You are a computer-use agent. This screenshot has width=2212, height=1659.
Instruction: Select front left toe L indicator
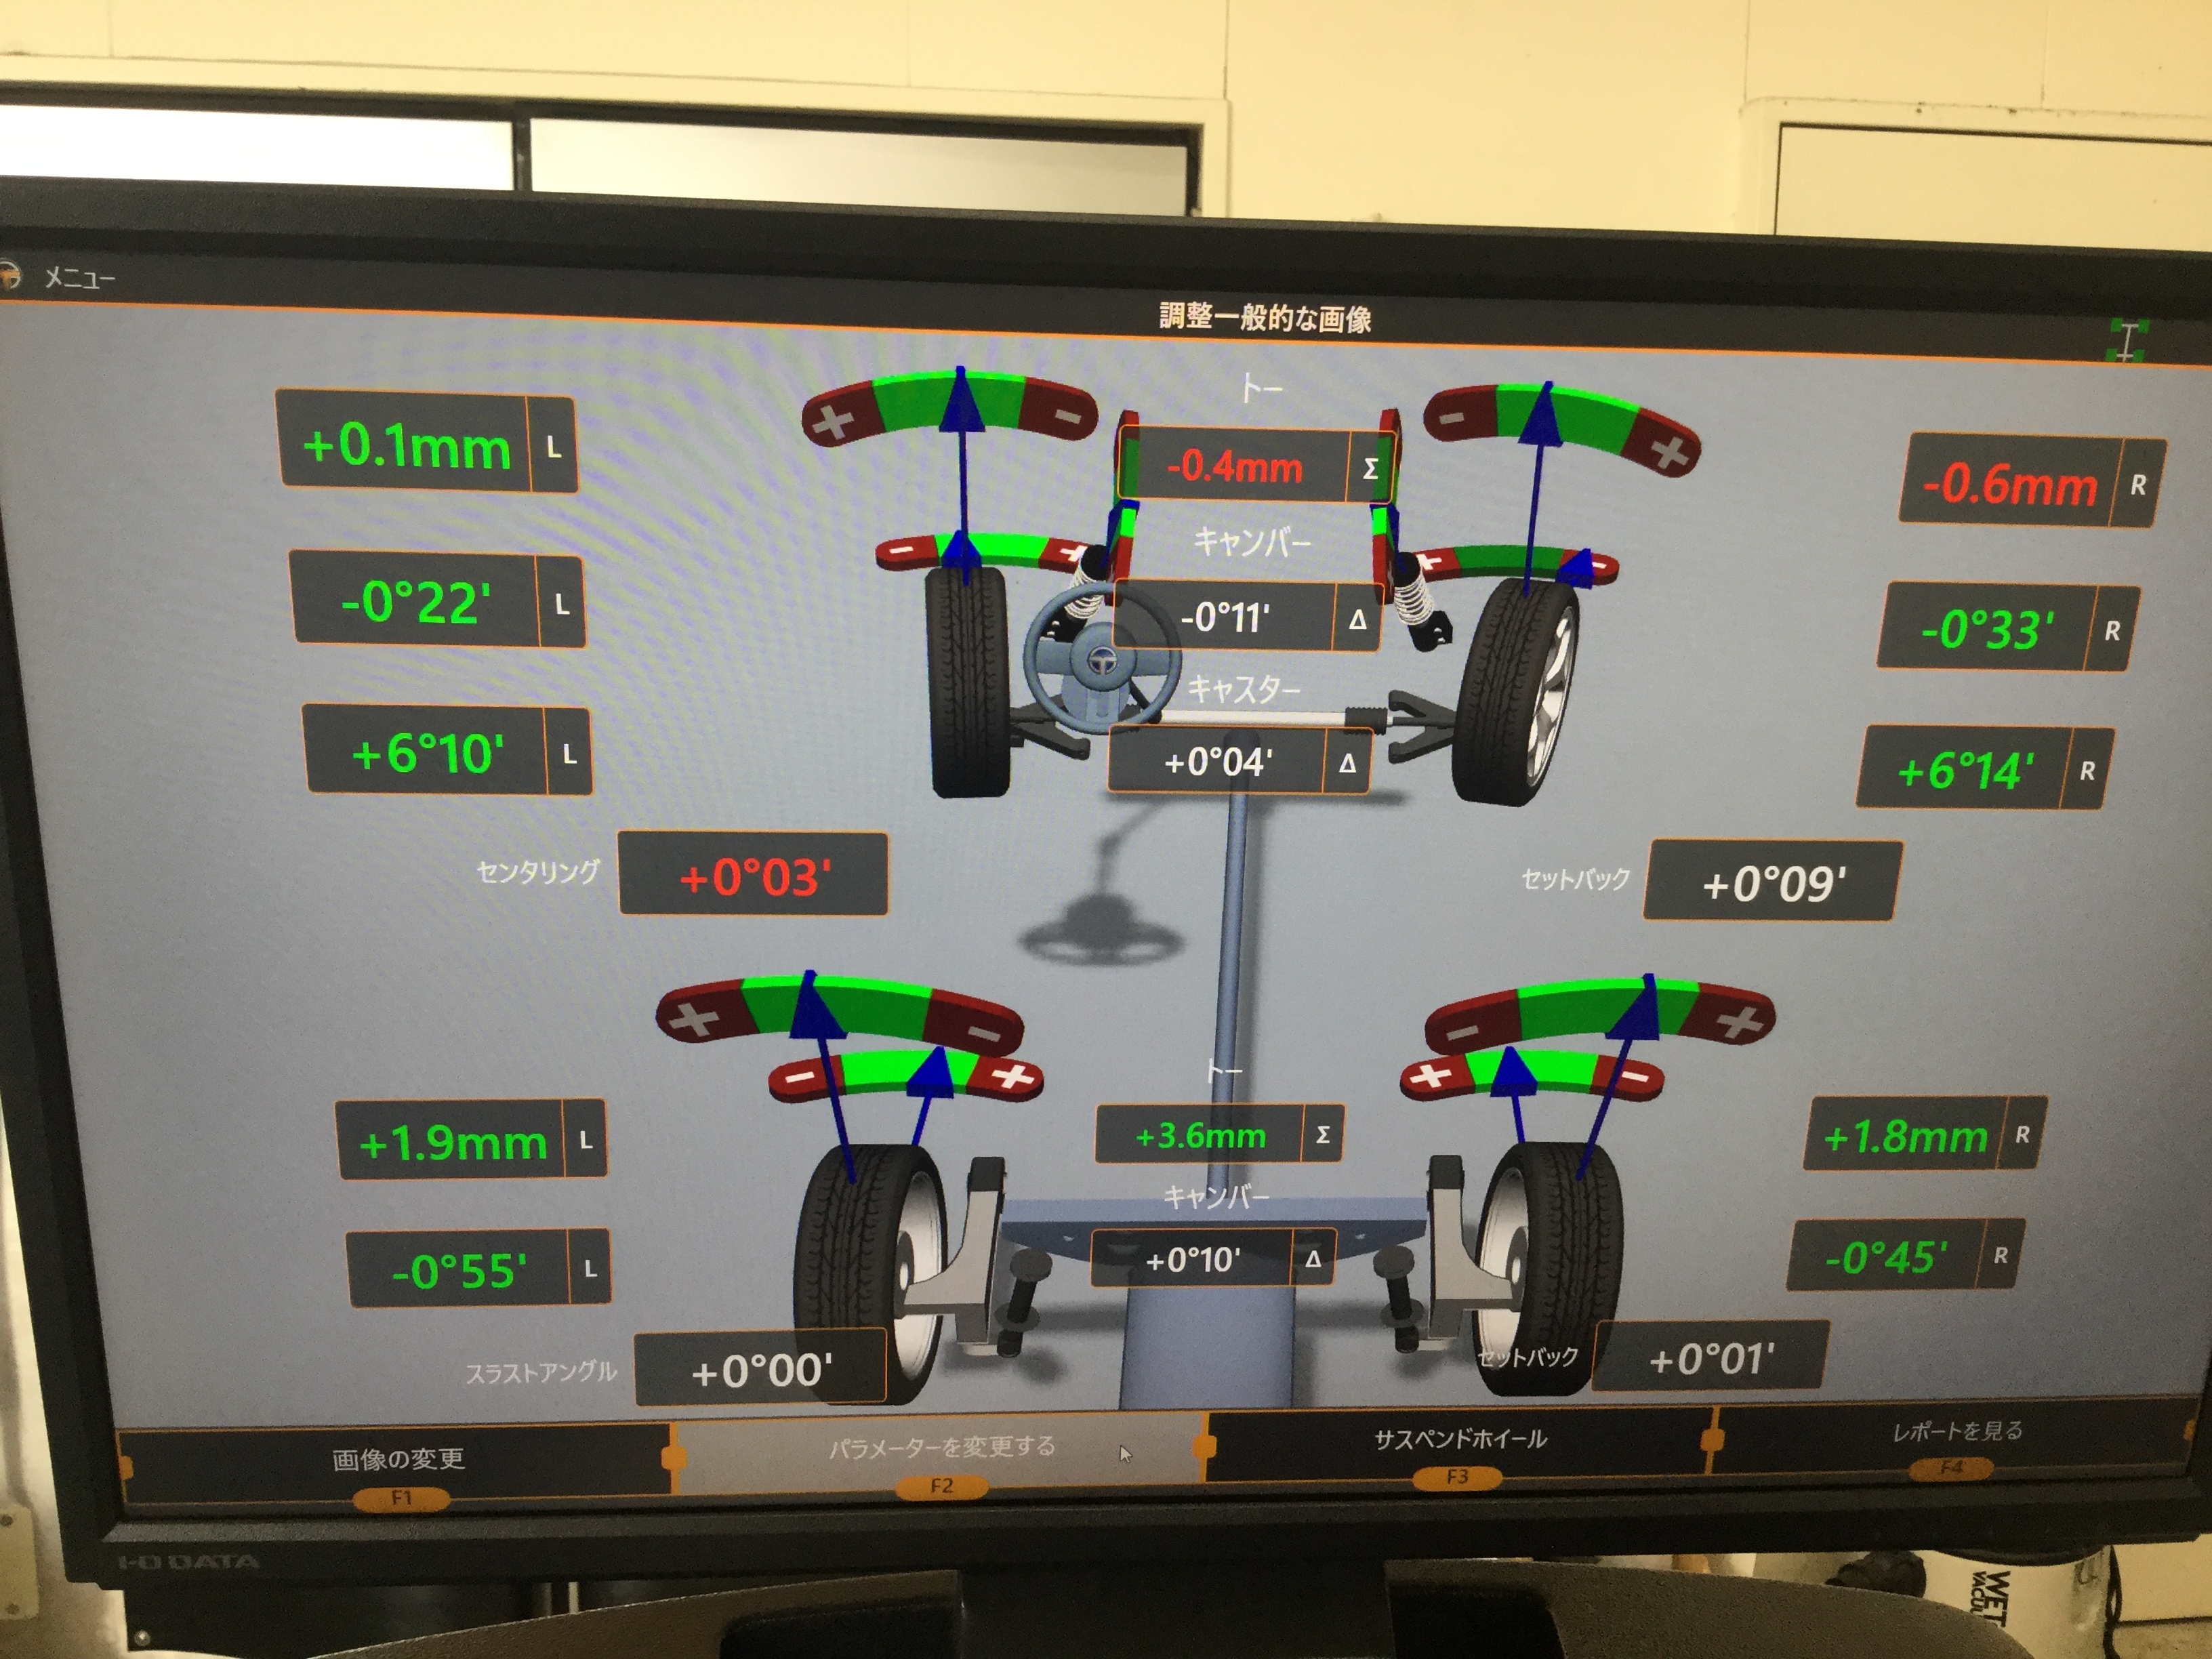coord(553,447)
